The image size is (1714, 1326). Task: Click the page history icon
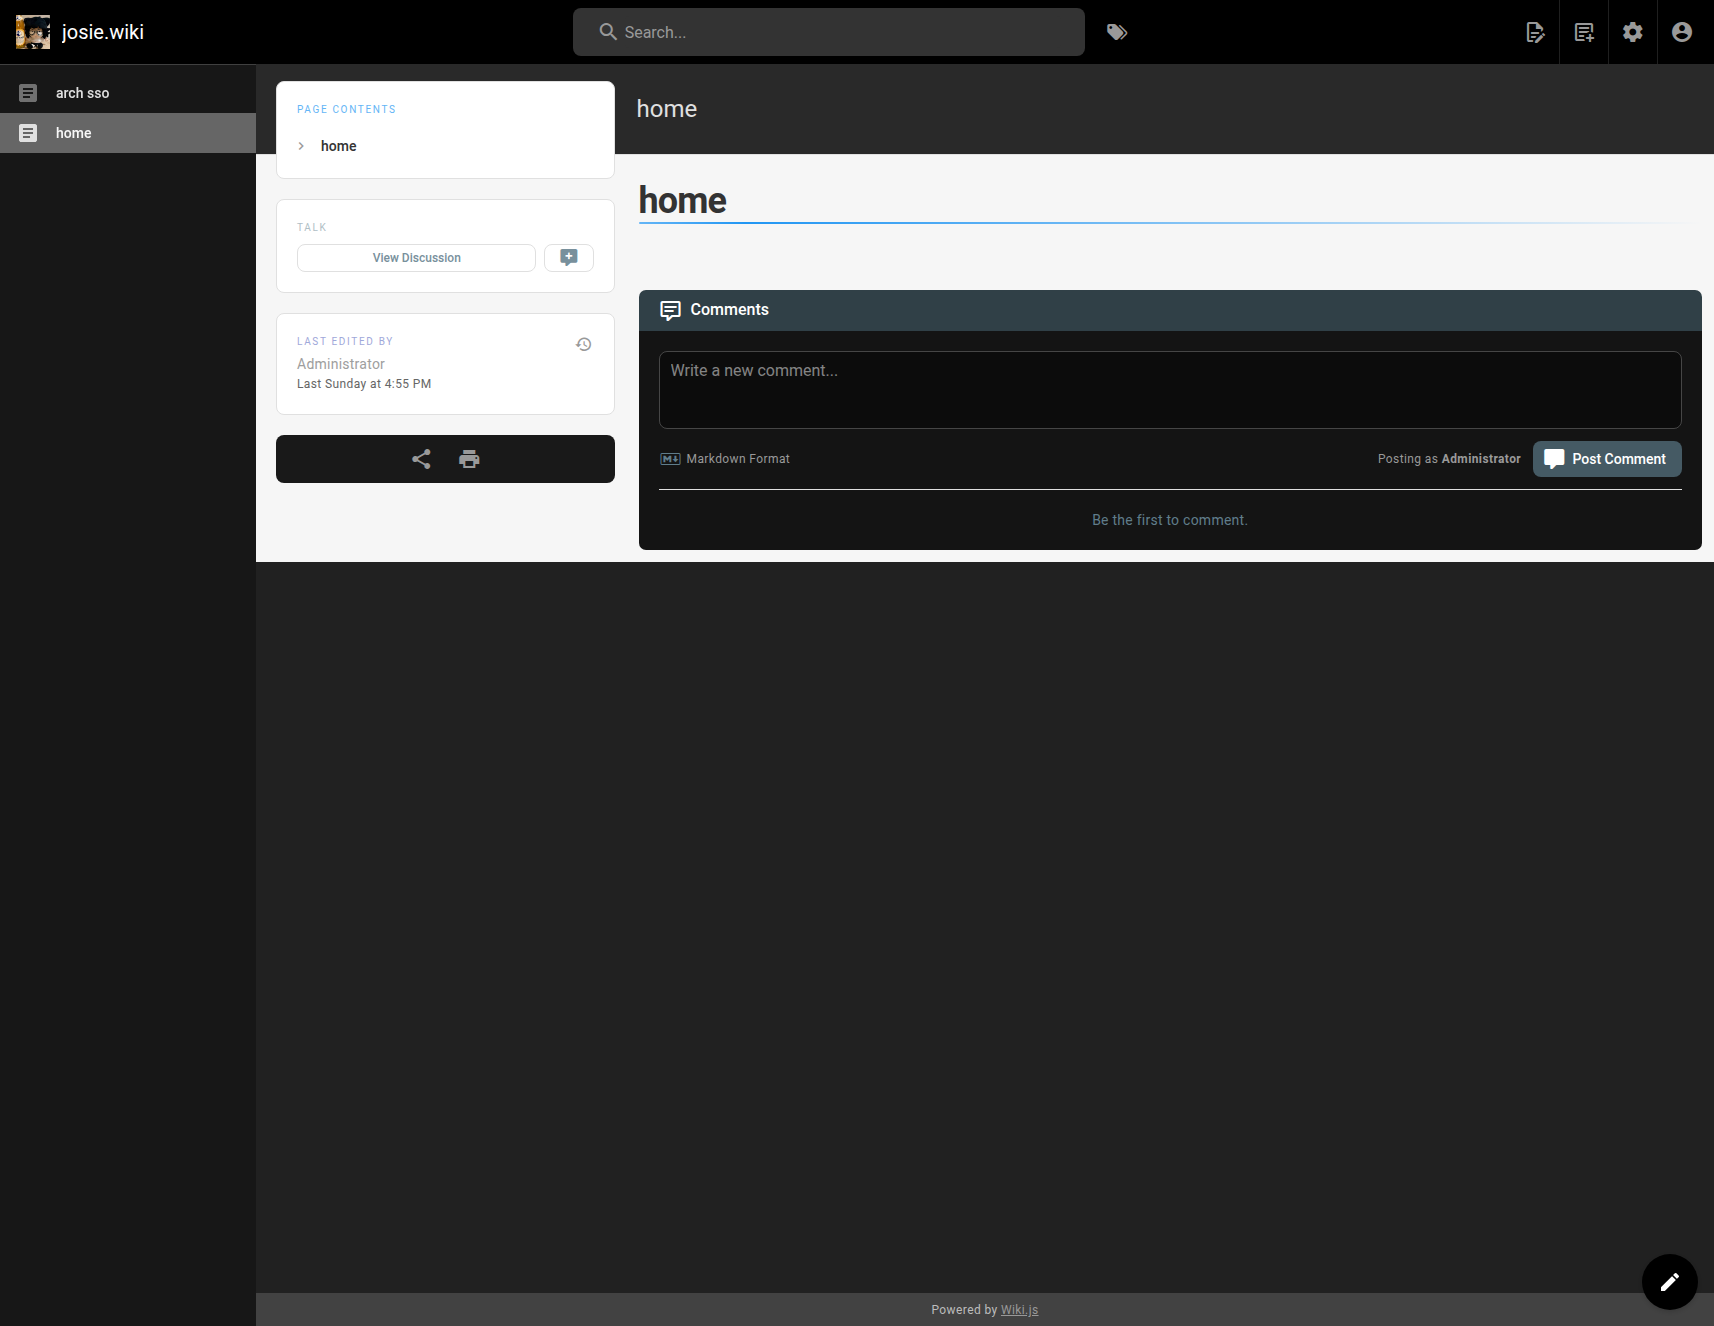tap(584, 344)
